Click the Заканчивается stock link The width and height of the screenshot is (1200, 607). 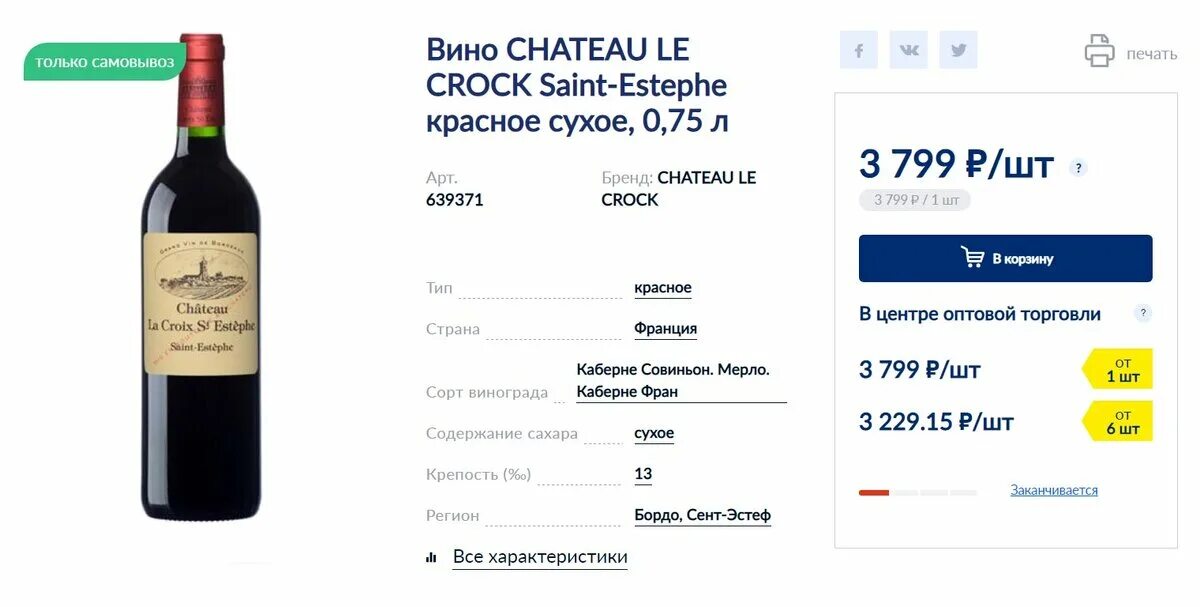(x=1054, y=490)
